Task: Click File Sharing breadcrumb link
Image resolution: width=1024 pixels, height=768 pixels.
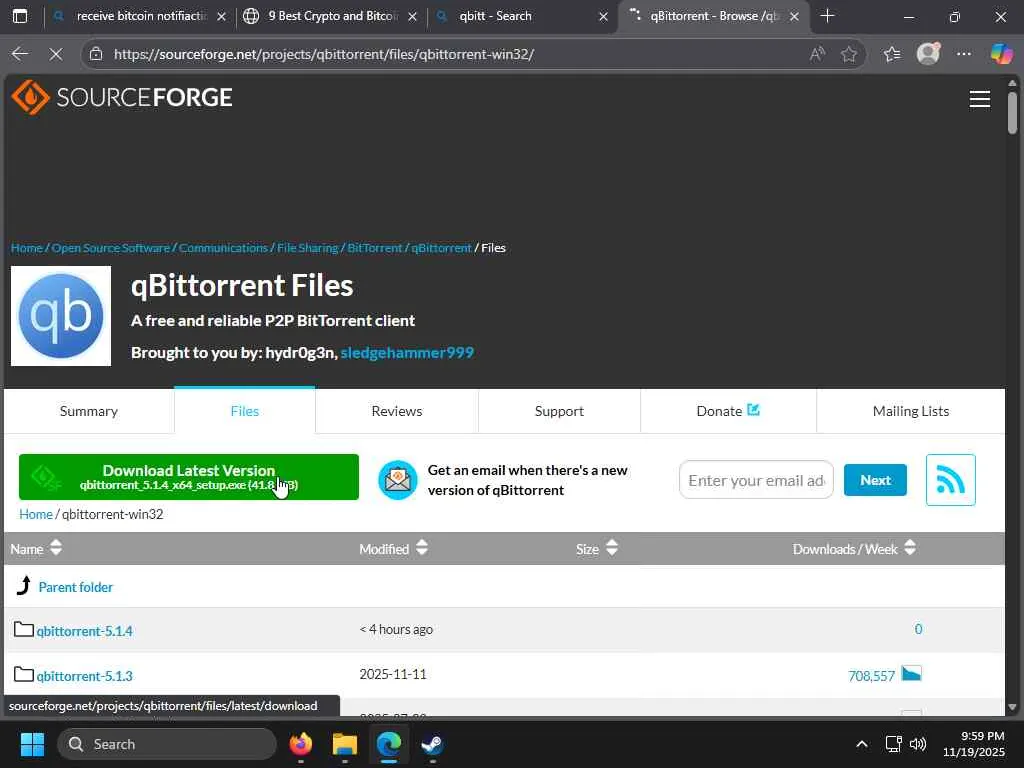Action: 308,248
